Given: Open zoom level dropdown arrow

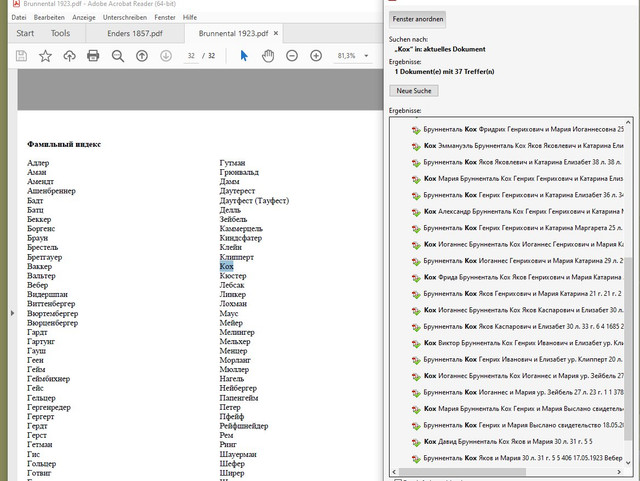Looking at the screenshot, I should tap(366, 56).
